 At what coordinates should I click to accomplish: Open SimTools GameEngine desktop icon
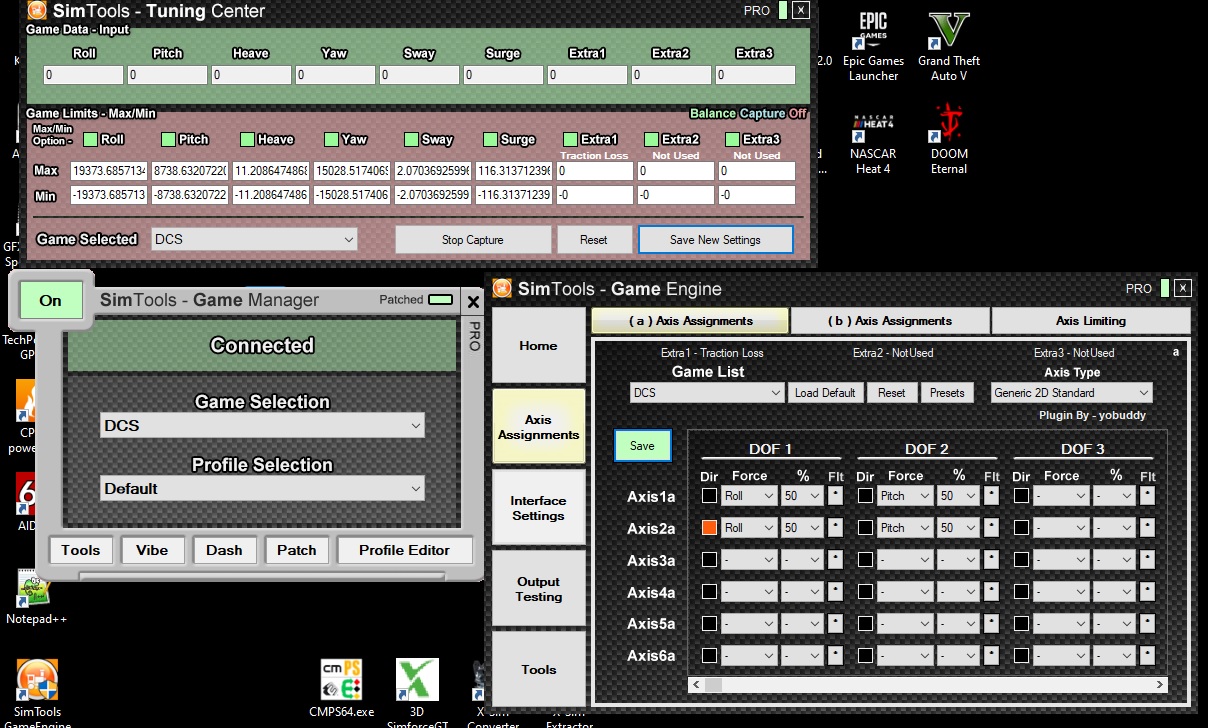(37, 691)
